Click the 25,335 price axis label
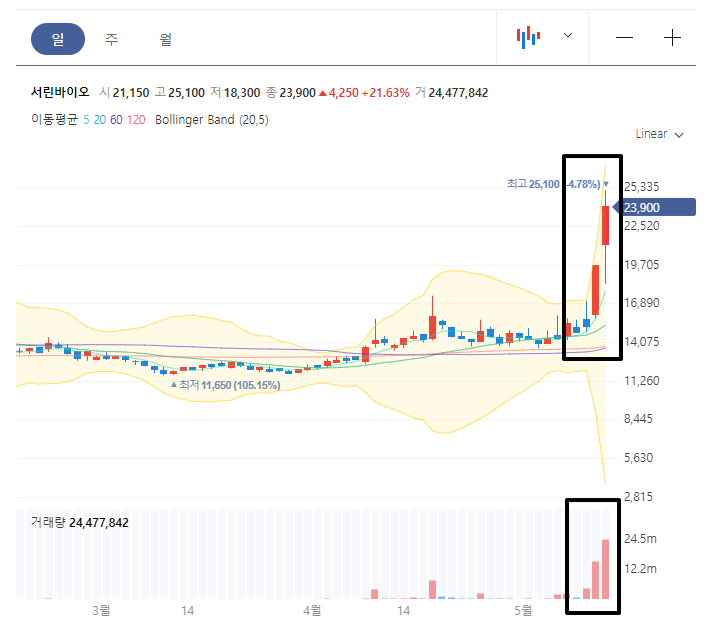 [642, 186]
